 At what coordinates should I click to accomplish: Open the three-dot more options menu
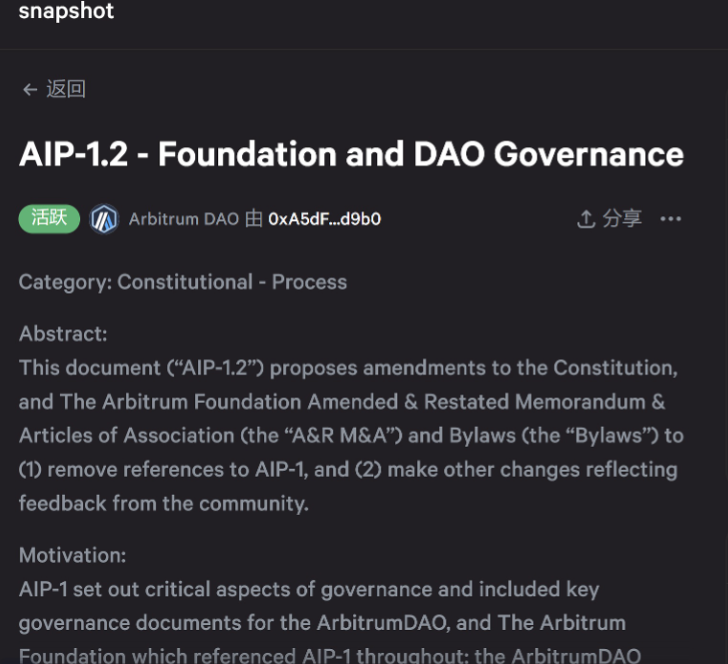671,219
